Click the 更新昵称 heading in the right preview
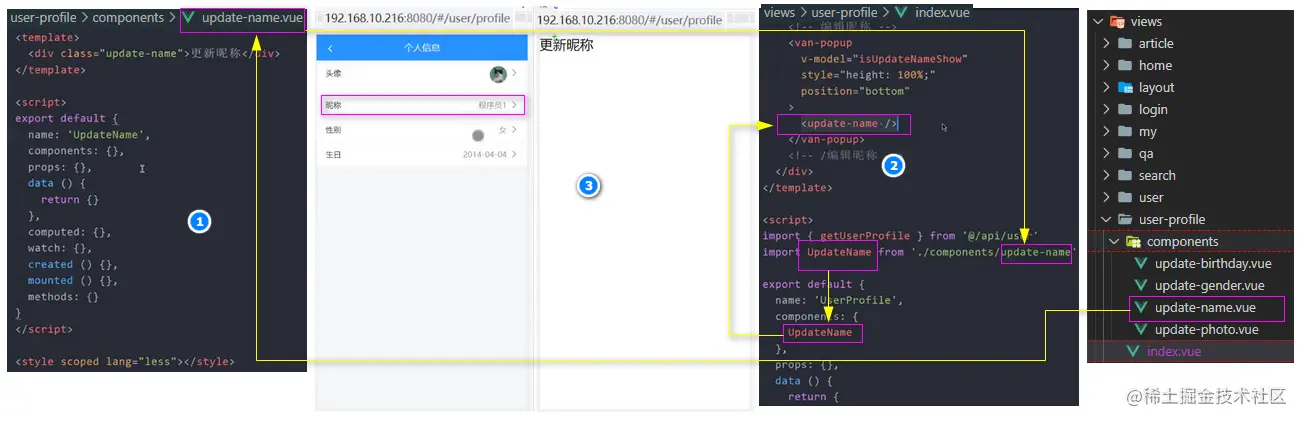Screen dimensions: 1301x421 pyautogui.click(x=566, y=45)
